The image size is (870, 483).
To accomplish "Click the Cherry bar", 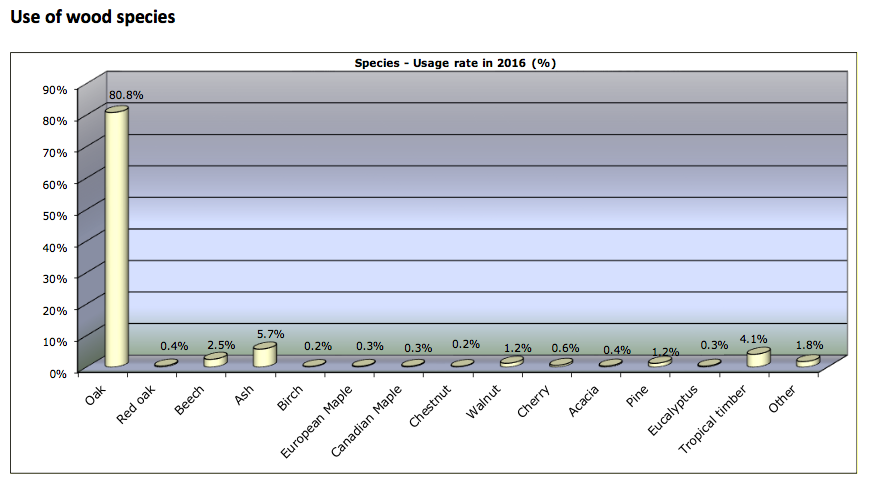I will [x=561, y=363].
